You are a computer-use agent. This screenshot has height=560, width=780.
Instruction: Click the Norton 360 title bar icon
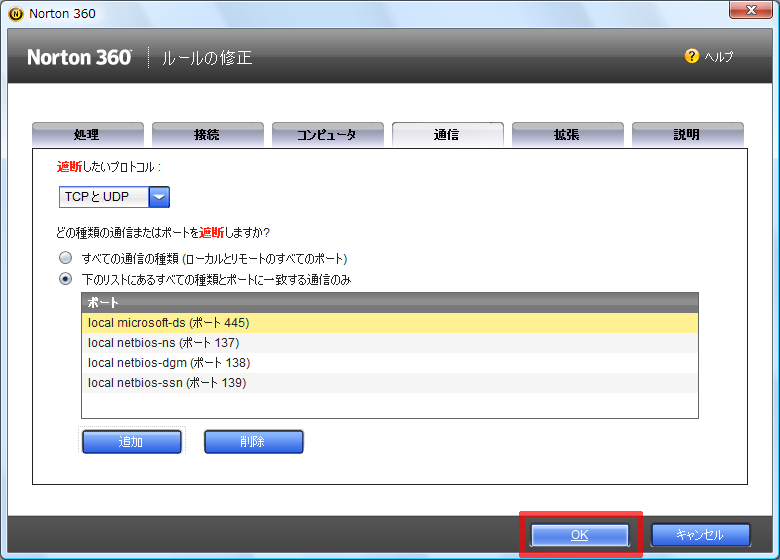coord(14,13)
